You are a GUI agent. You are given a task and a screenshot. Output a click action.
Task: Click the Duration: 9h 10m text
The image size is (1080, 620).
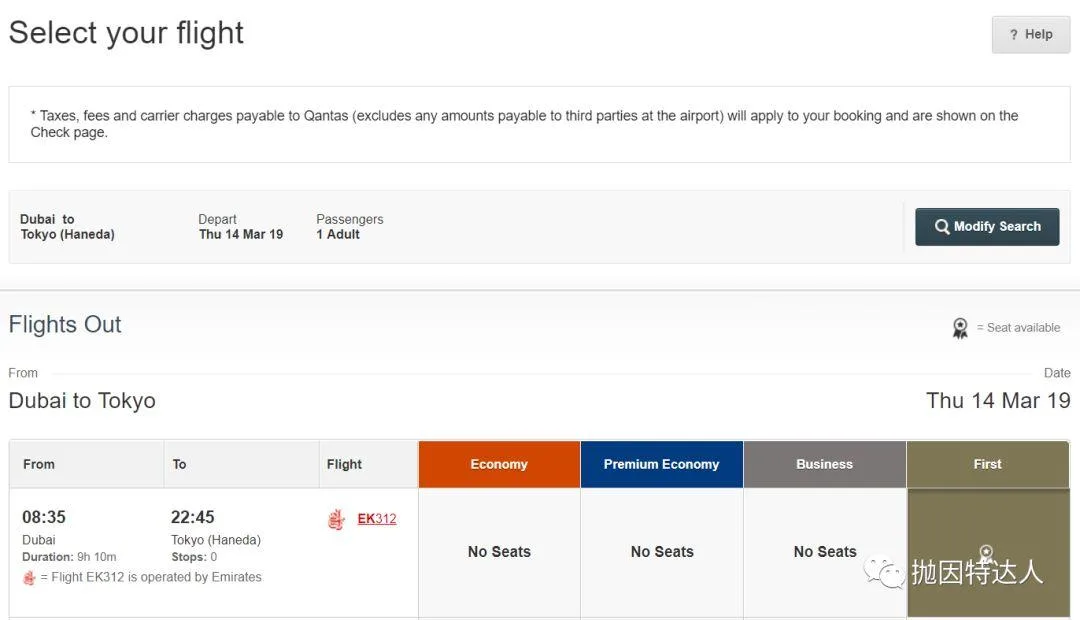point(69,557)
